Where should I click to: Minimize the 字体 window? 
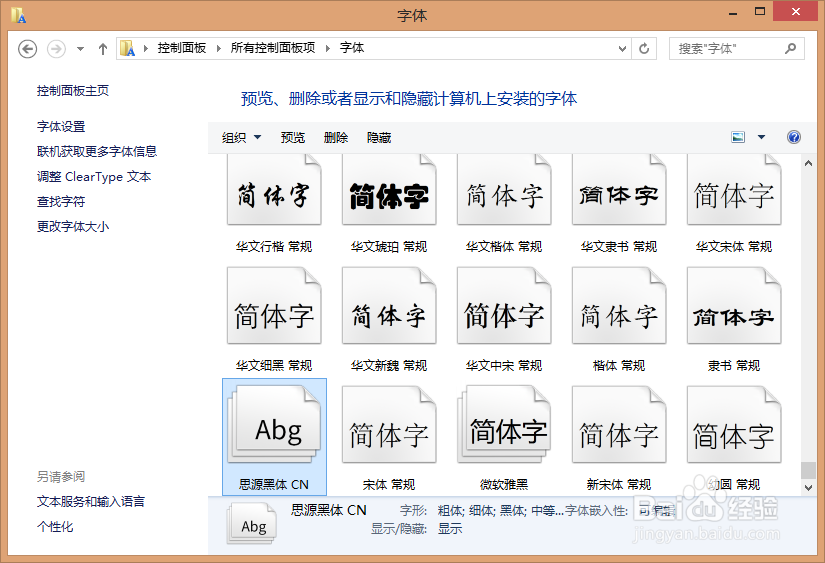pyautogui.click(x=733, y=13)
